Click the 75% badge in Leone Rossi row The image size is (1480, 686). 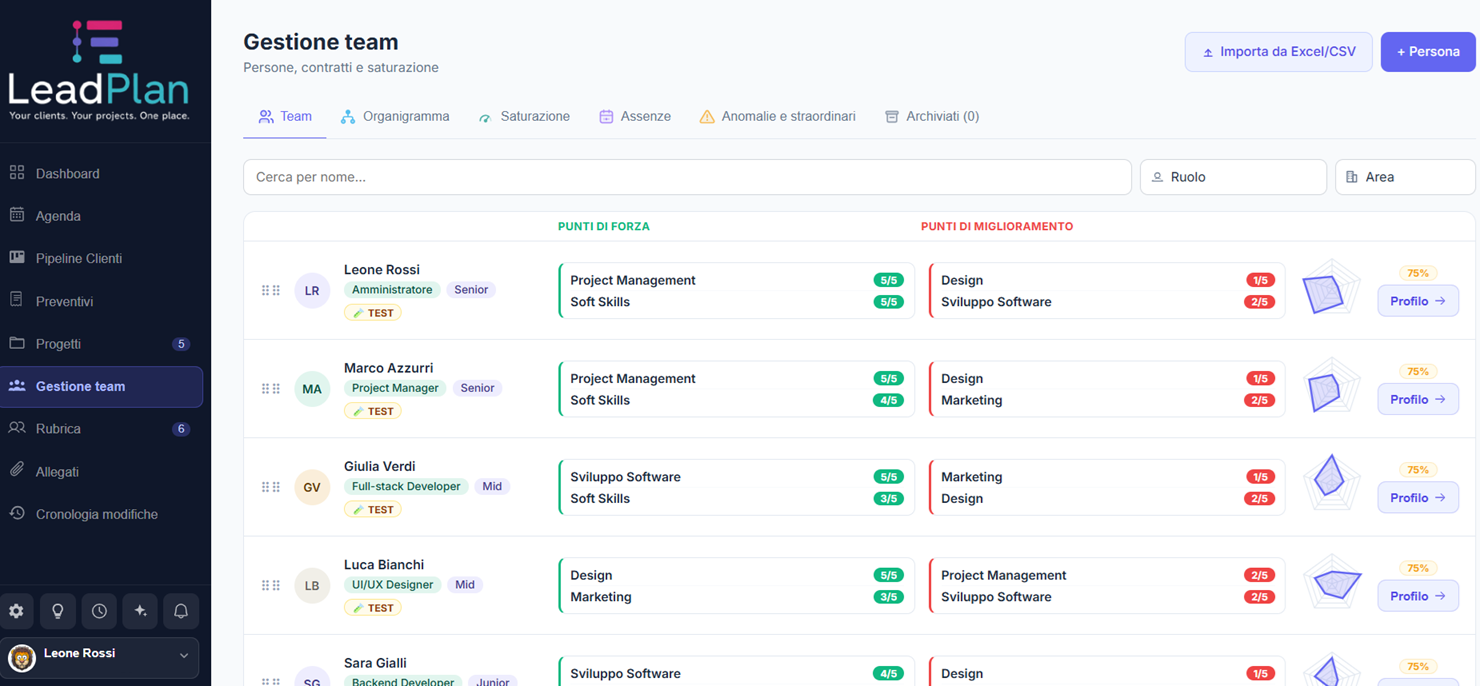[x=1418, y=273]
